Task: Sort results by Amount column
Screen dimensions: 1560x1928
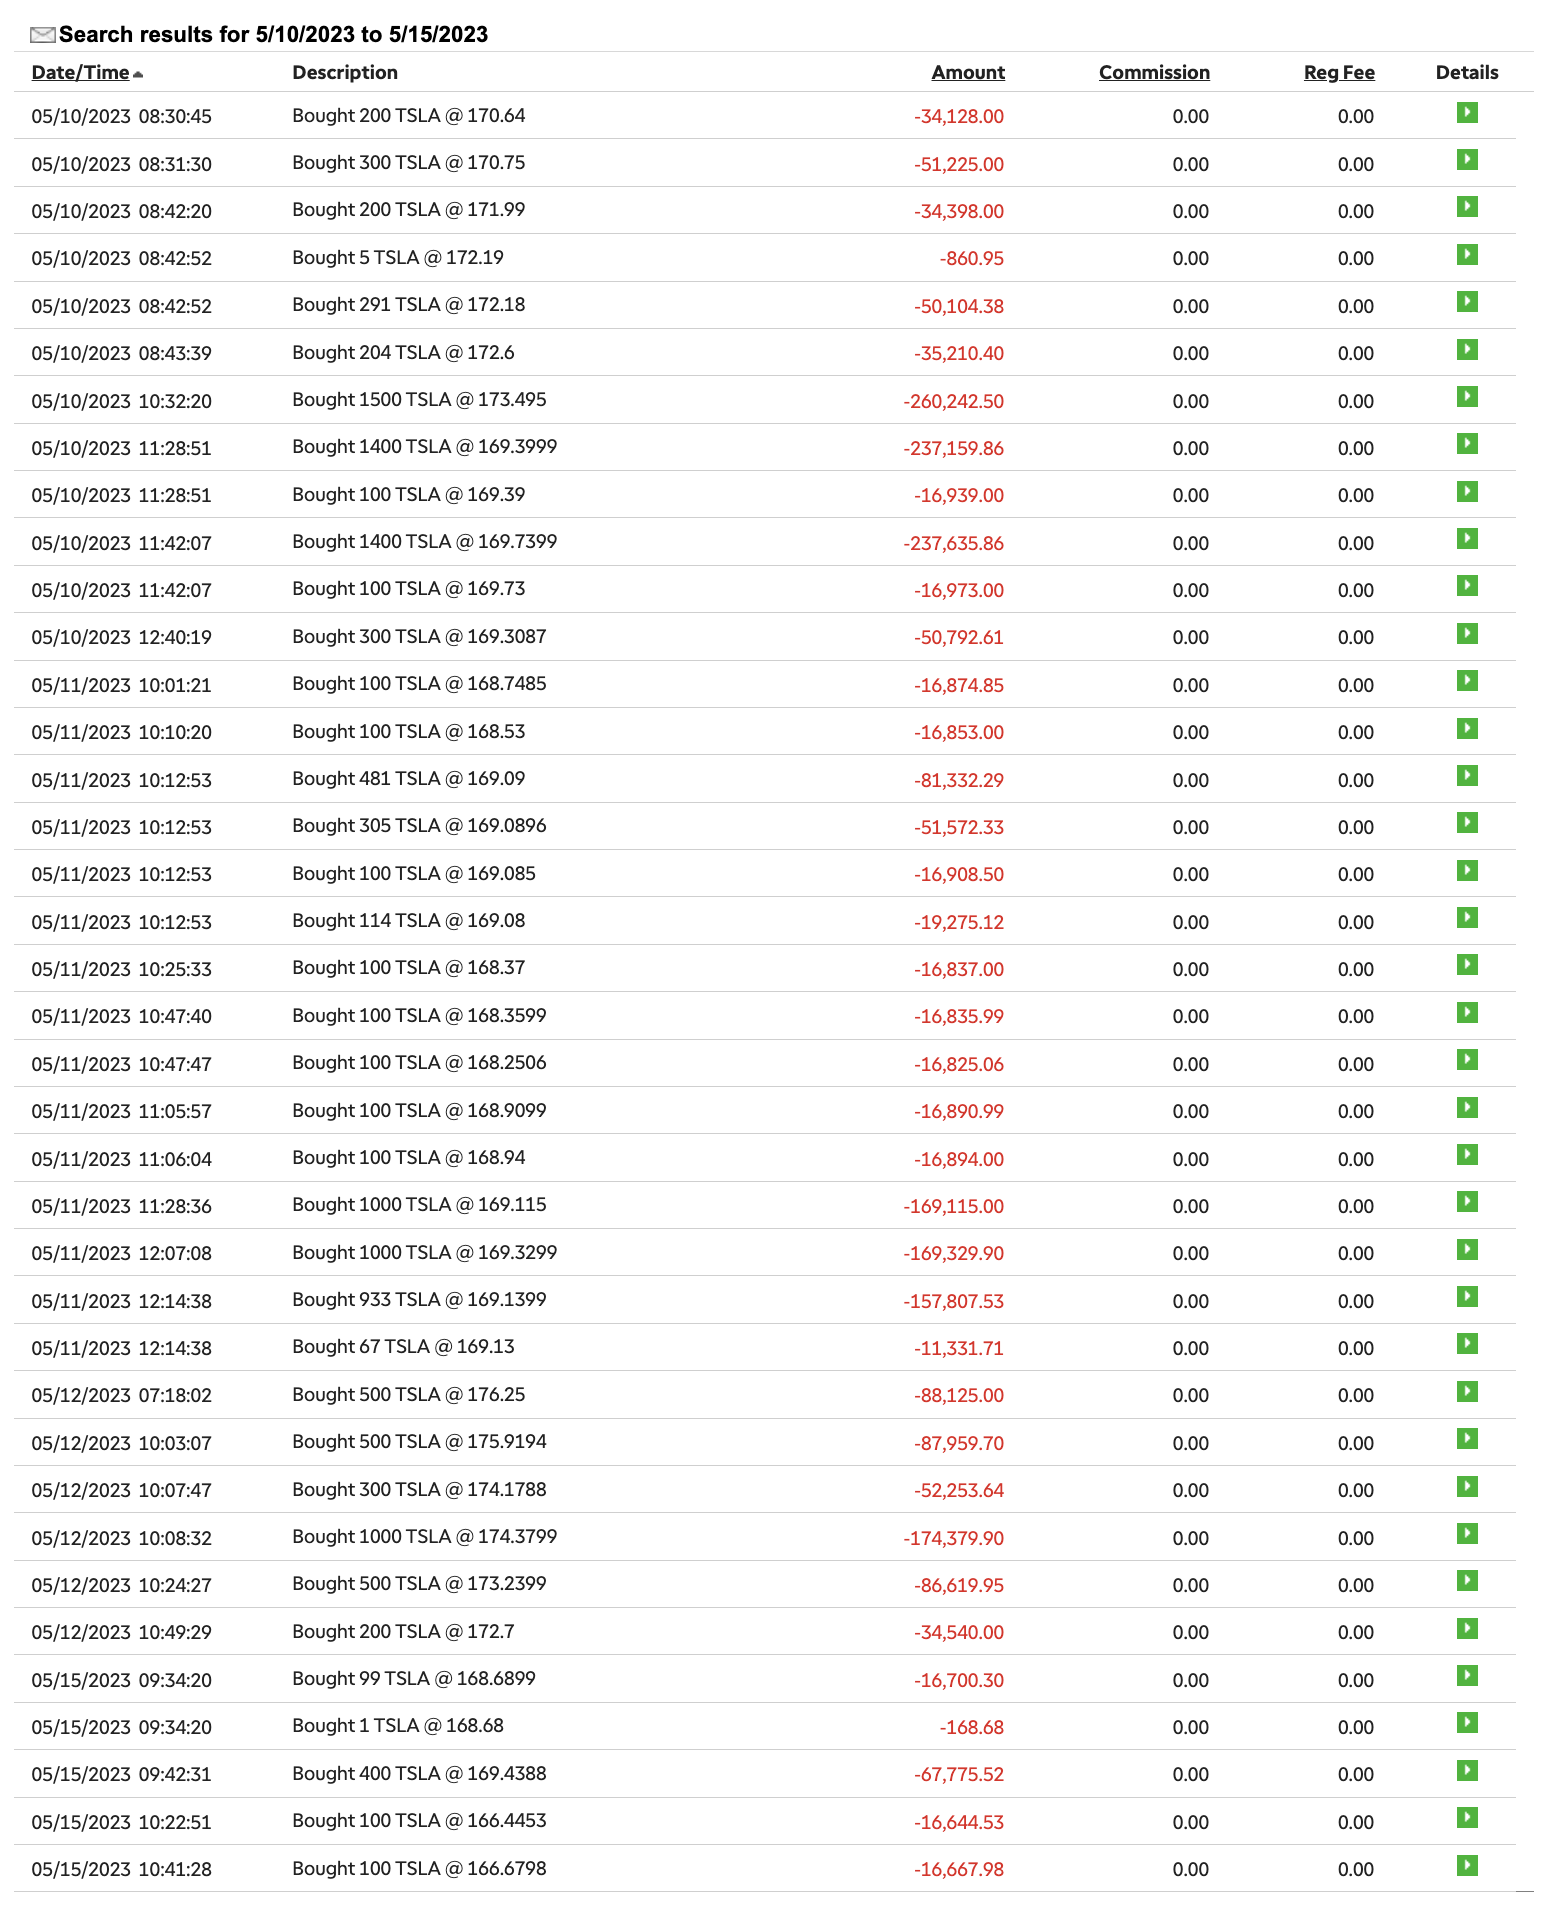Action: (x=968, y=72)
